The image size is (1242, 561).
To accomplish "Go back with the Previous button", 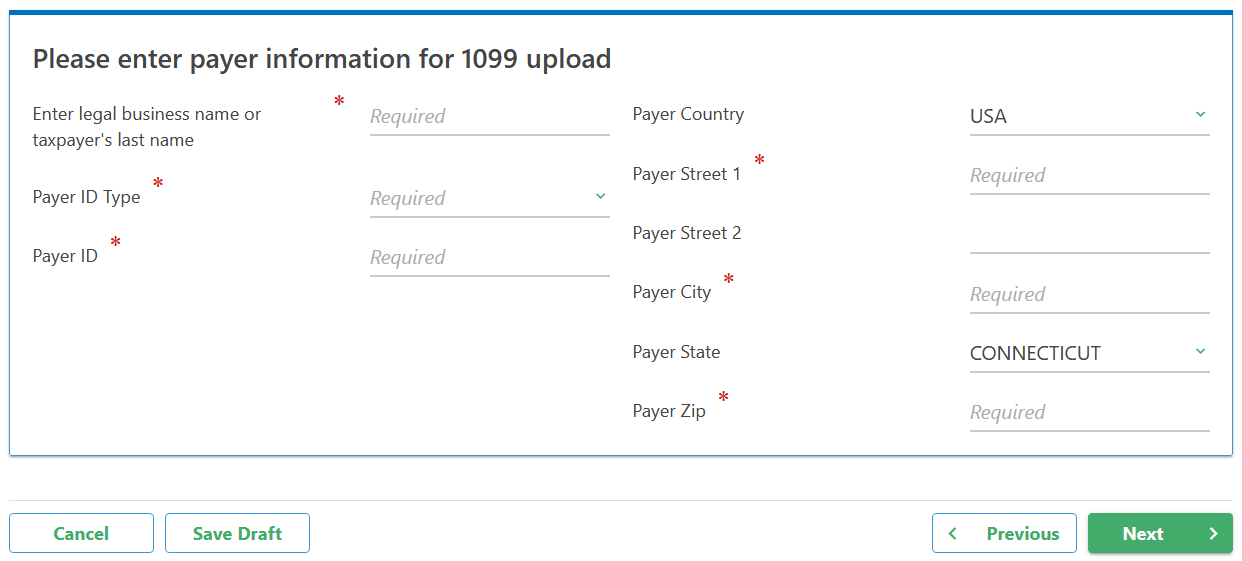I will (x=1004, y=534).
